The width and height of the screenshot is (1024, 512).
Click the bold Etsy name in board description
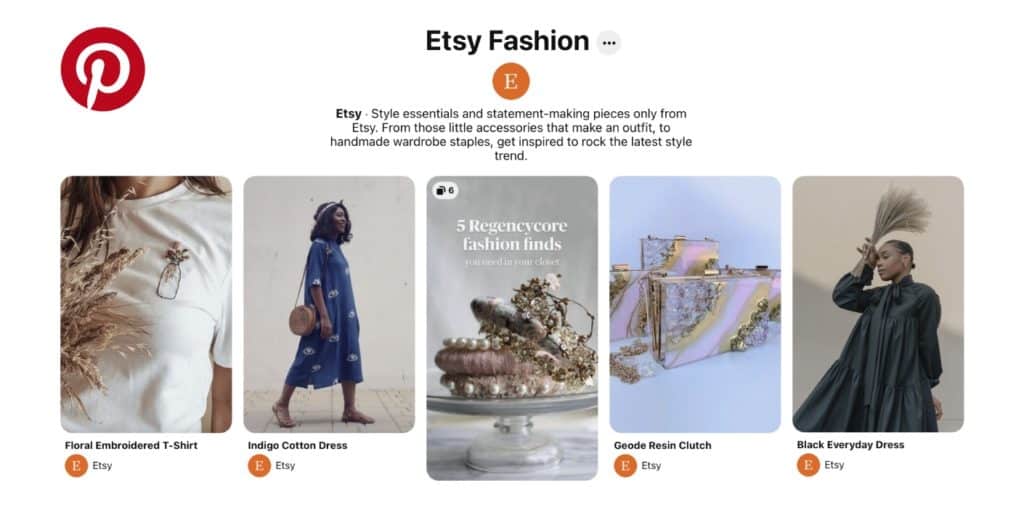(x=349, y=114)
